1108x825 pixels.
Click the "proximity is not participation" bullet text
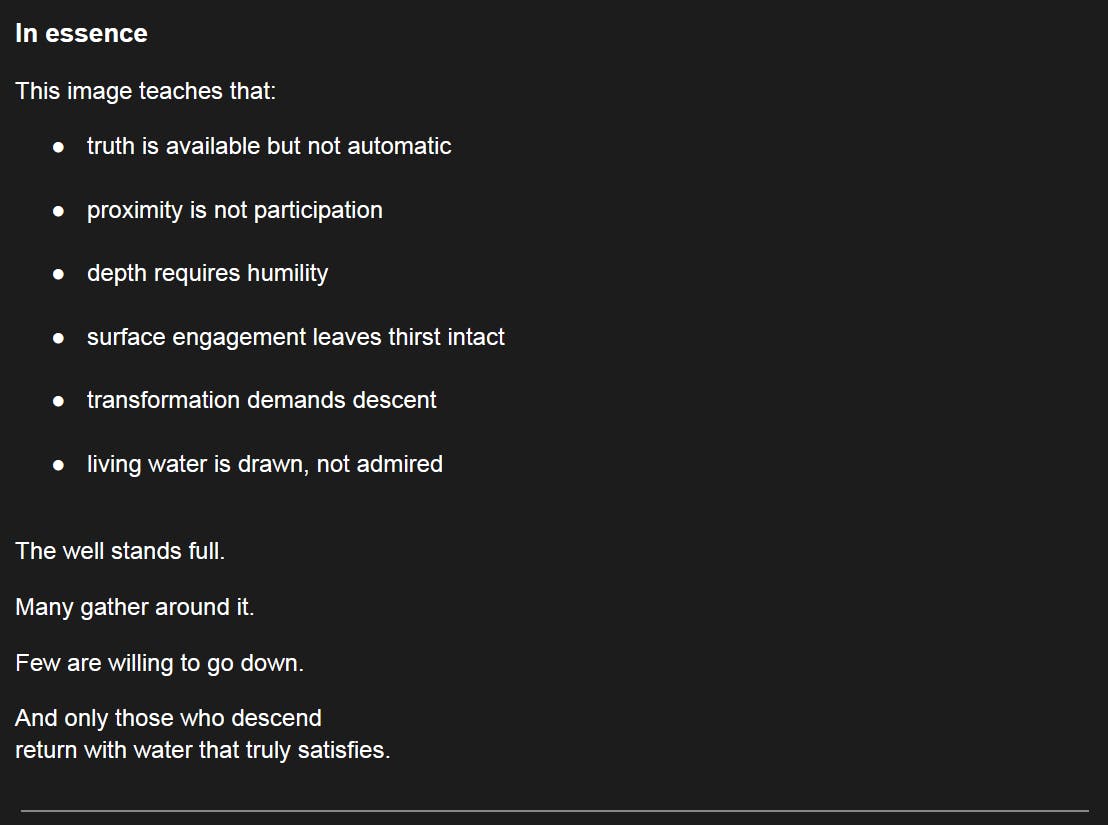pyautogui.click(x=234, y=210)
